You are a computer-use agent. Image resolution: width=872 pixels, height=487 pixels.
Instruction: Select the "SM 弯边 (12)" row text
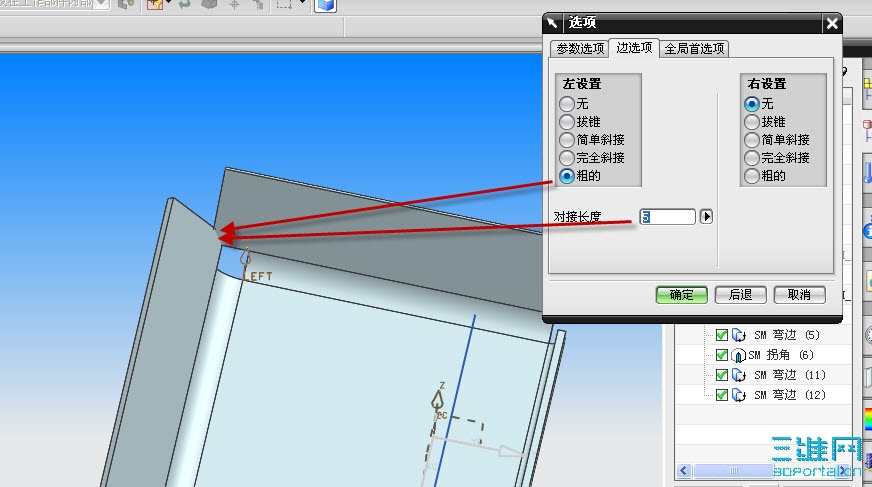790,395
